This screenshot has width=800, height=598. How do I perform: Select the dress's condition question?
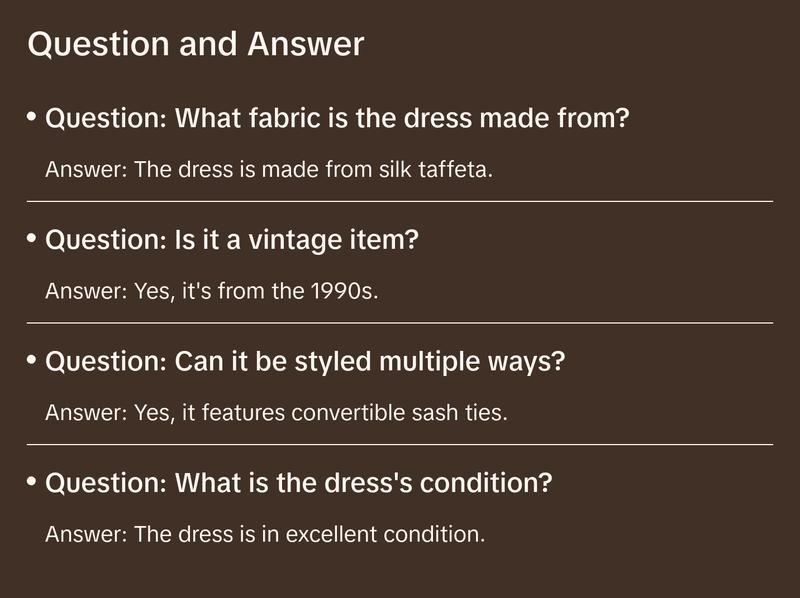click(x=299, y=483)
